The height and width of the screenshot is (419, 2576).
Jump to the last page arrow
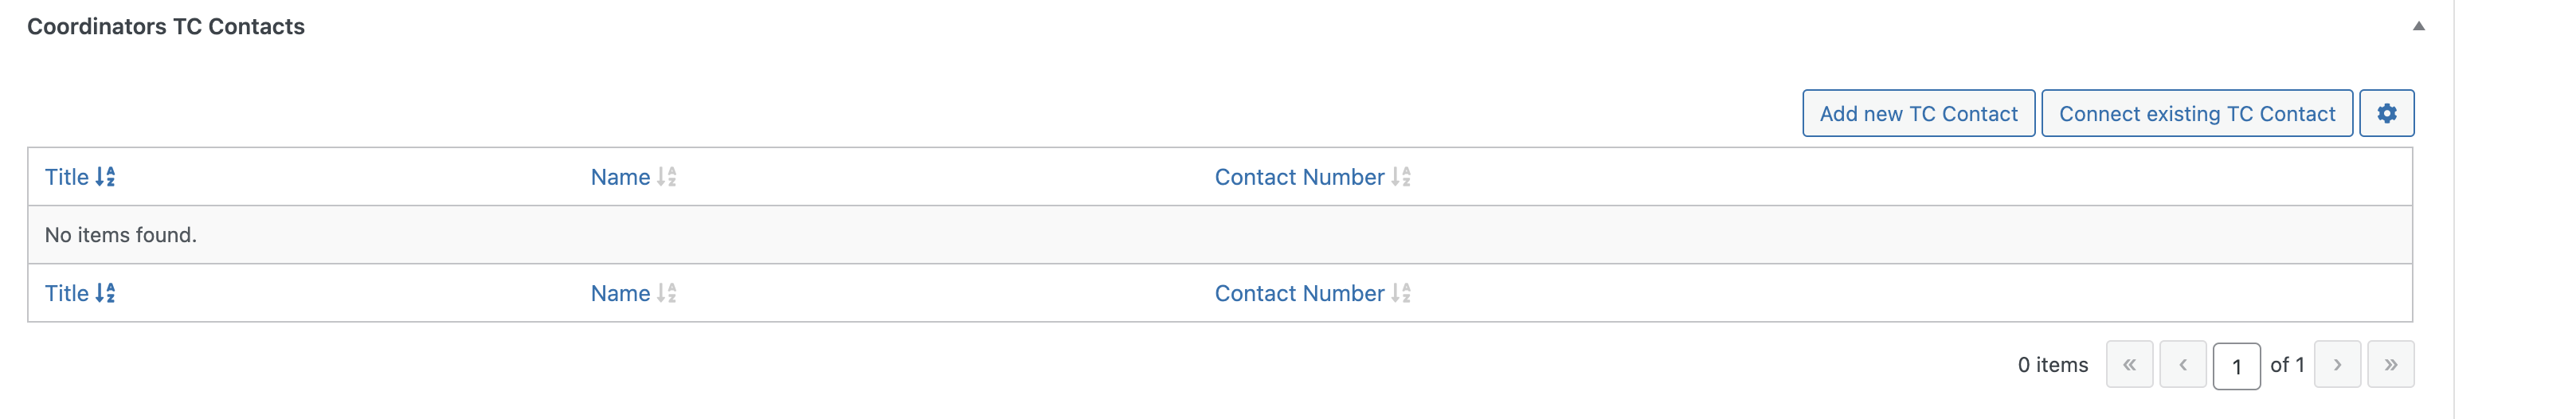click(x=2391, y=364)
